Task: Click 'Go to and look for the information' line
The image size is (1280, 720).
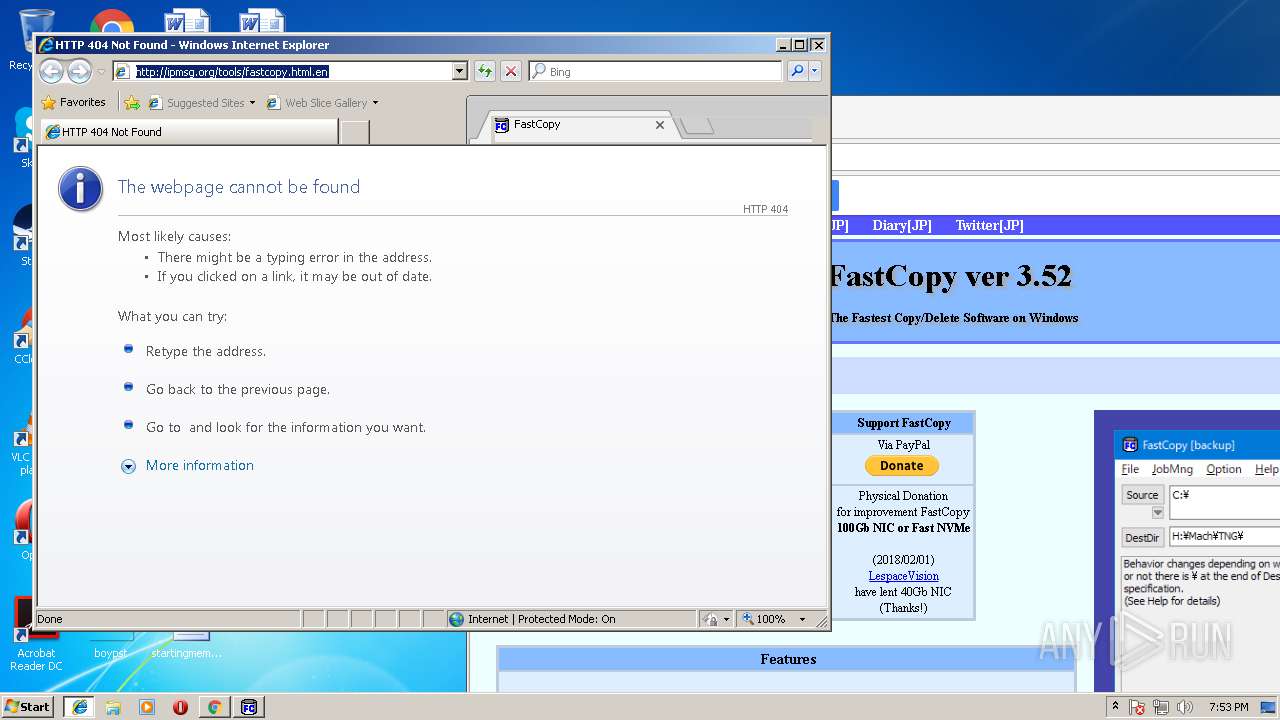Action: pos(286,427)
